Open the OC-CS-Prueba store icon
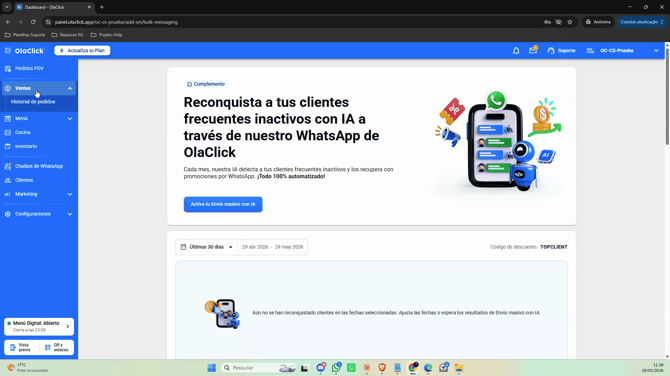Viewport: 670px width, 376px height. coord(590,50)
